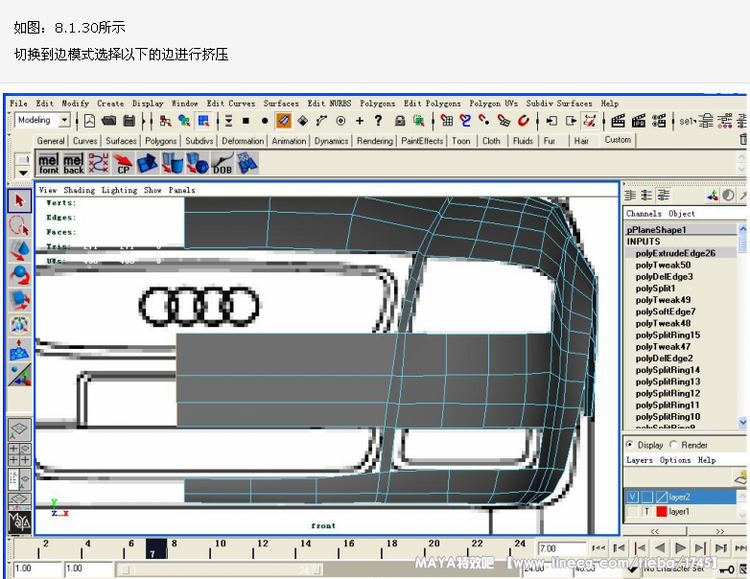Click the blue polygon plane shelf icon
The height and width of the screenshot is (579, 750).
[x=148, y=163]
